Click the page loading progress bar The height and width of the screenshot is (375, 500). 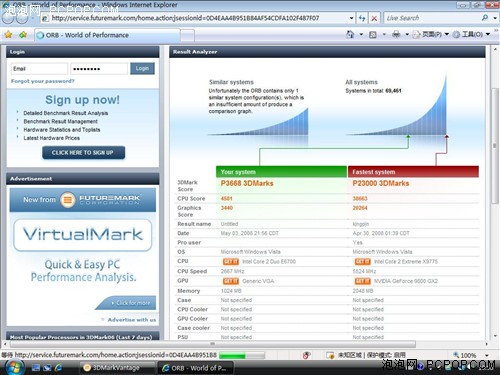click(242, 356)
